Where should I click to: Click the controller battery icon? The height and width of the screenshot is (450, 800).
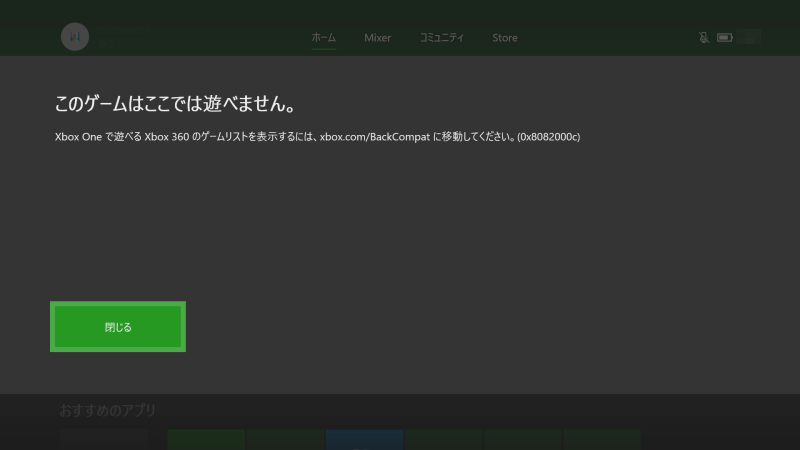coord(724,37)
